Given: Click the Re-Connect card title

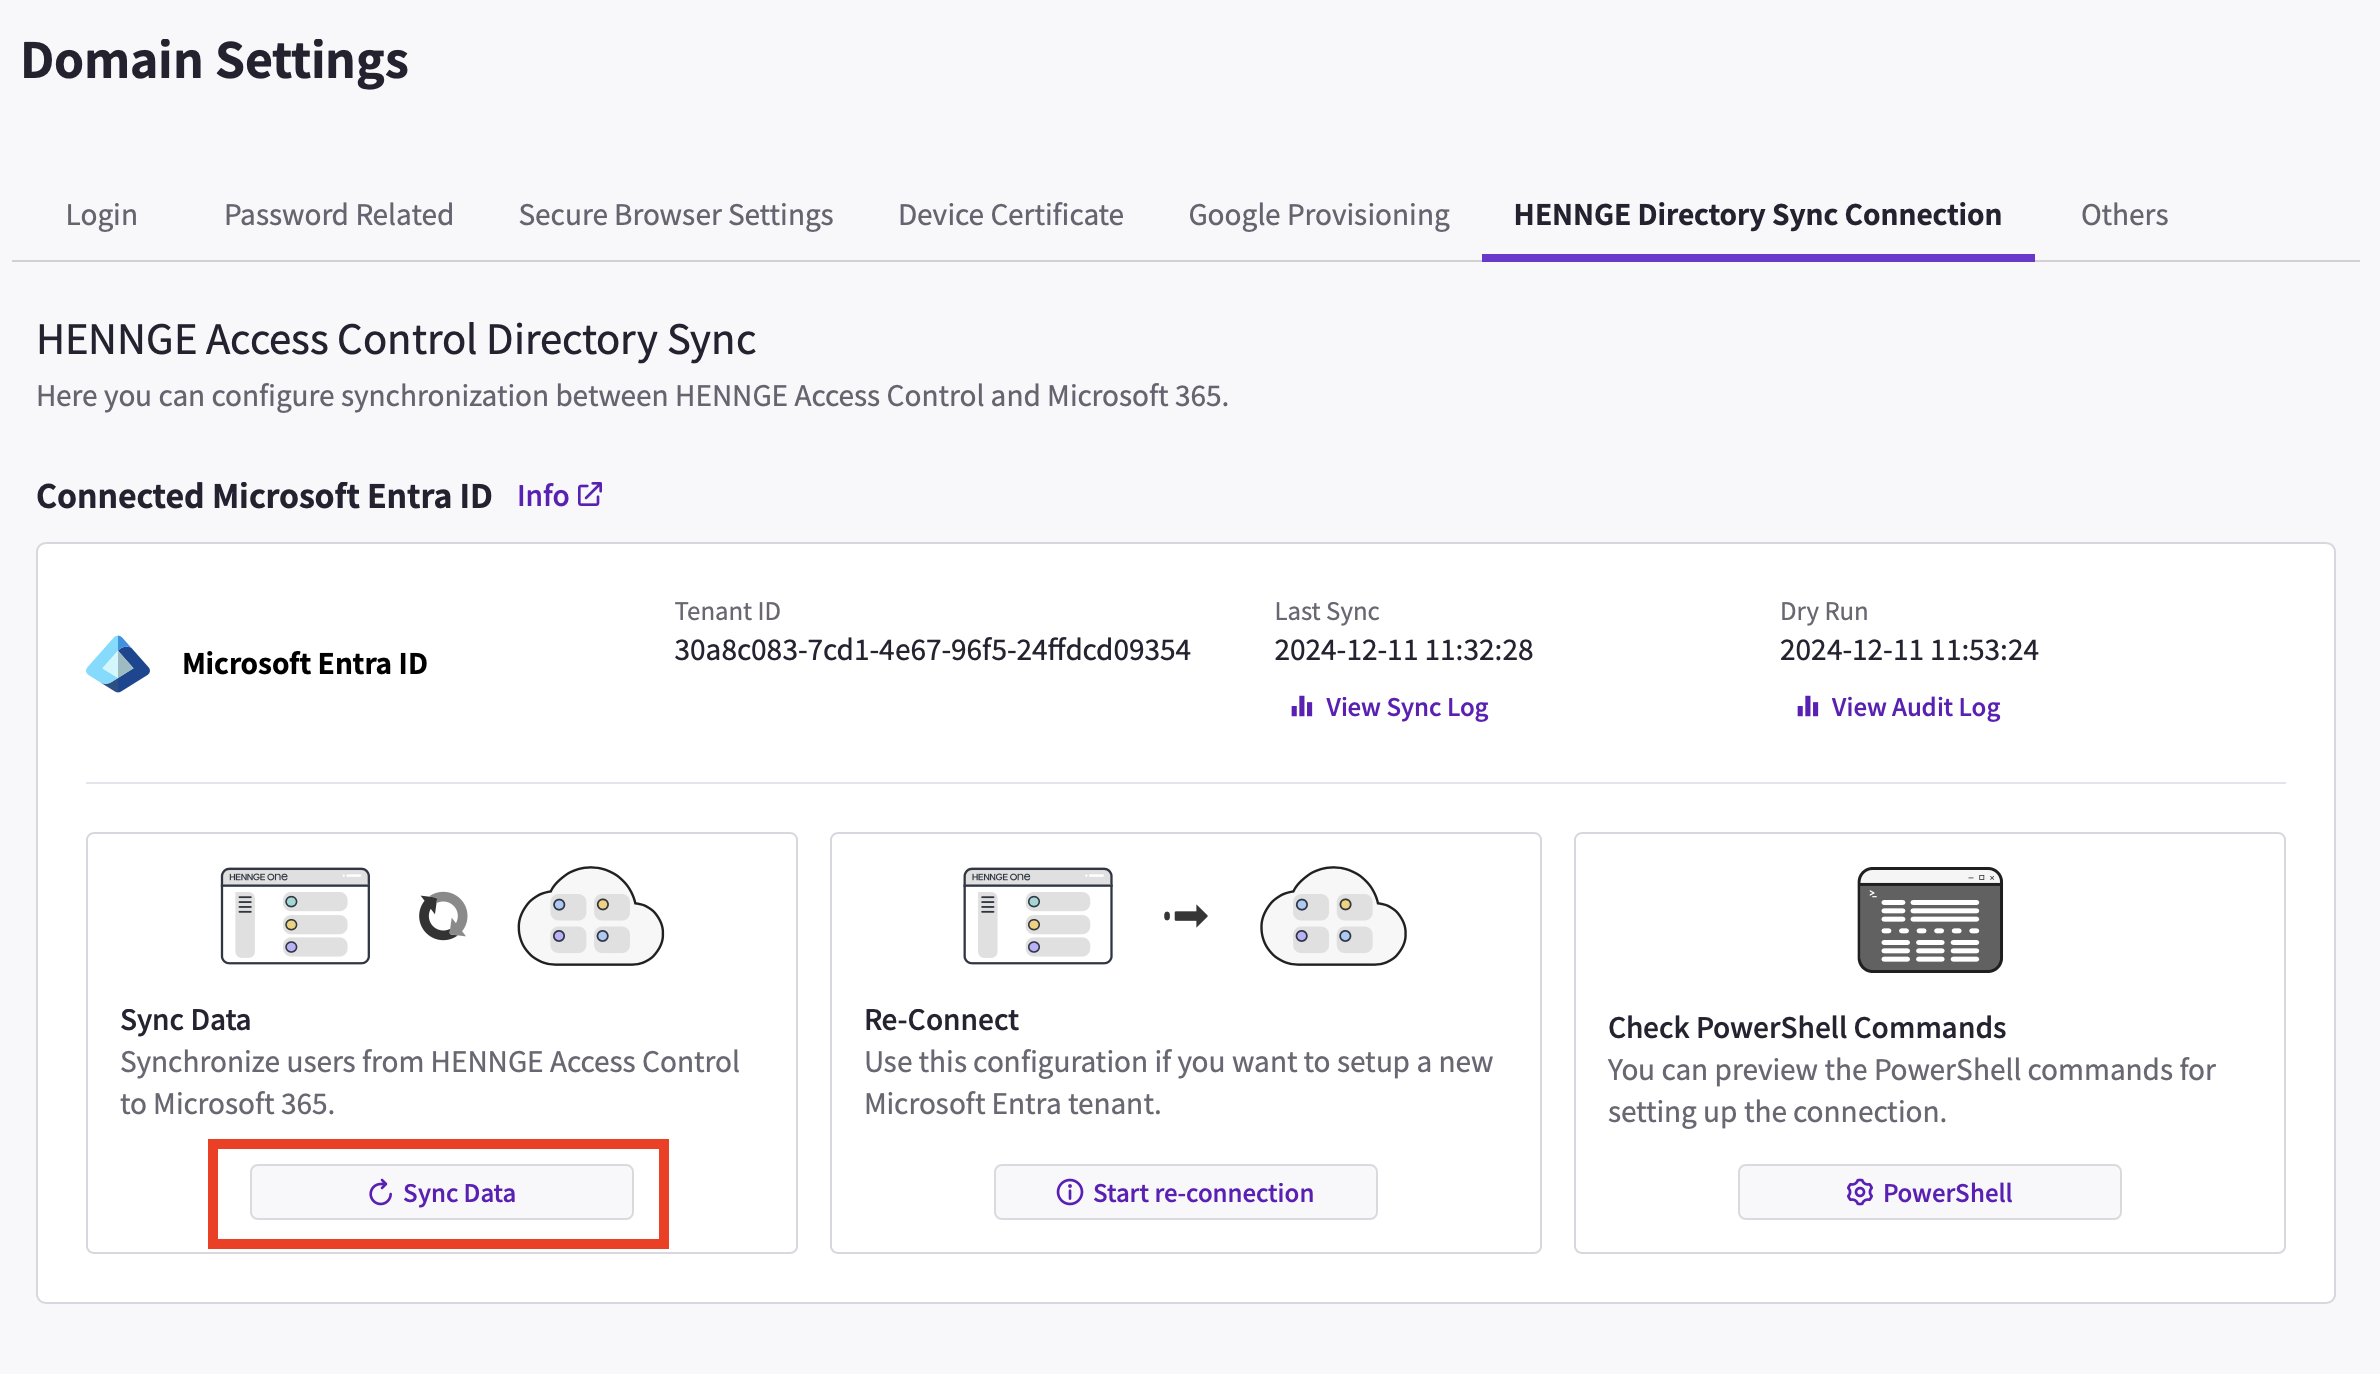Looking at the screenshot, I should click(x=941, y=1019).
